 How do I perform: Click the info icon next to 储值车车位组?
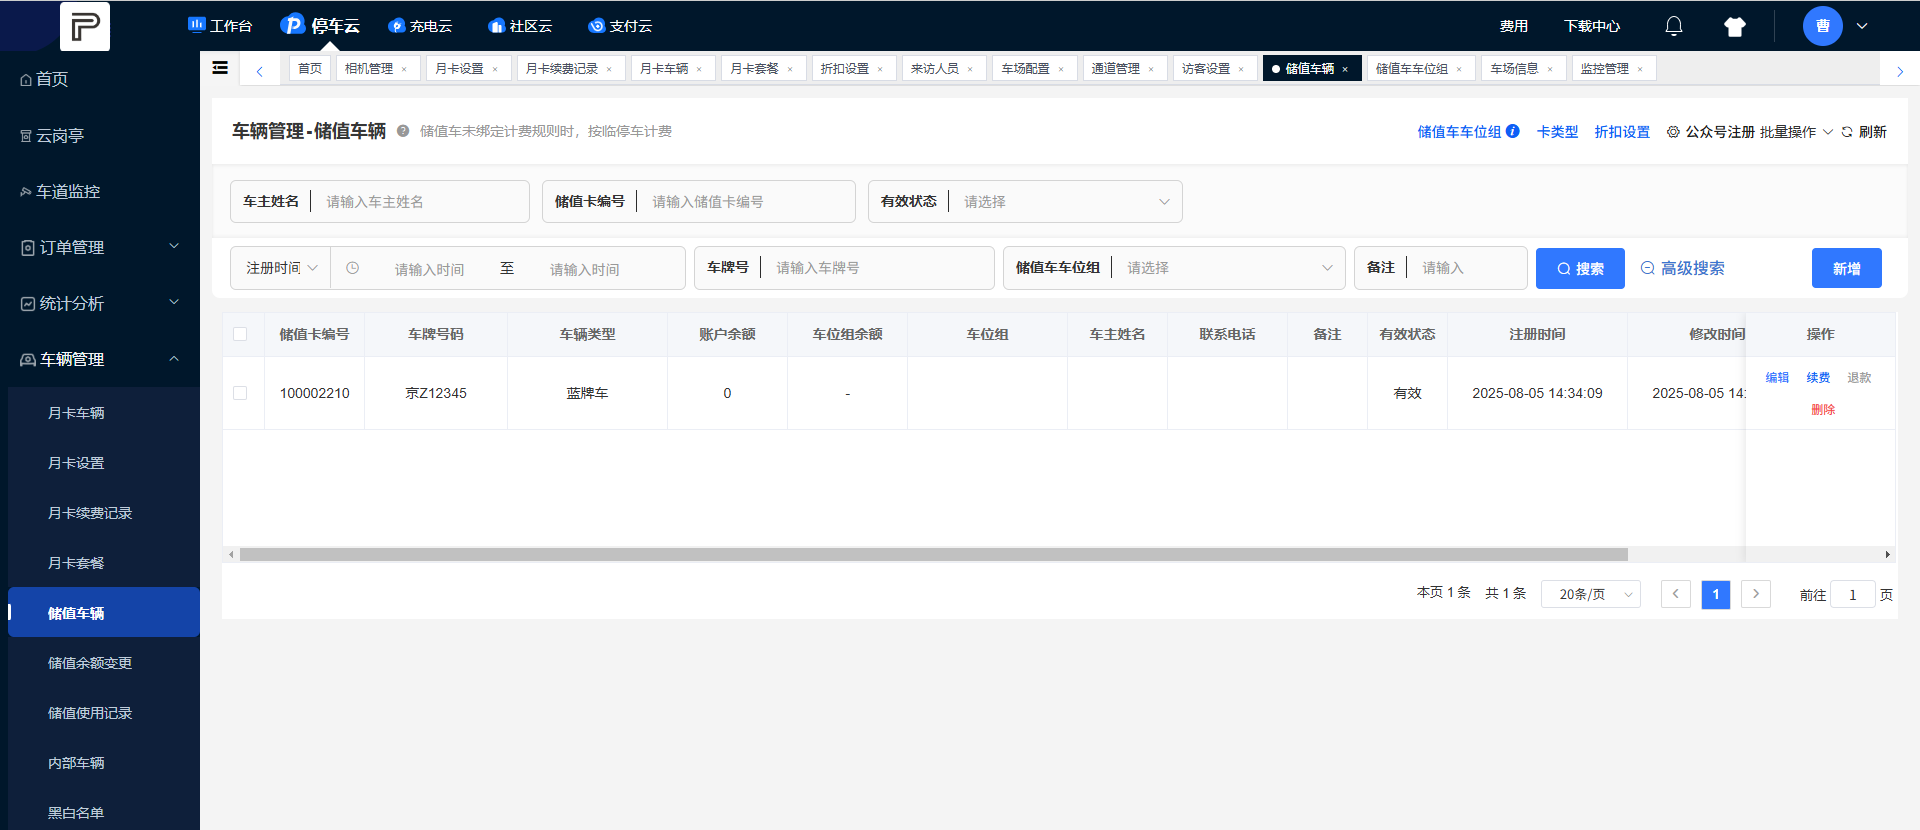click(x=1513, y=131)
